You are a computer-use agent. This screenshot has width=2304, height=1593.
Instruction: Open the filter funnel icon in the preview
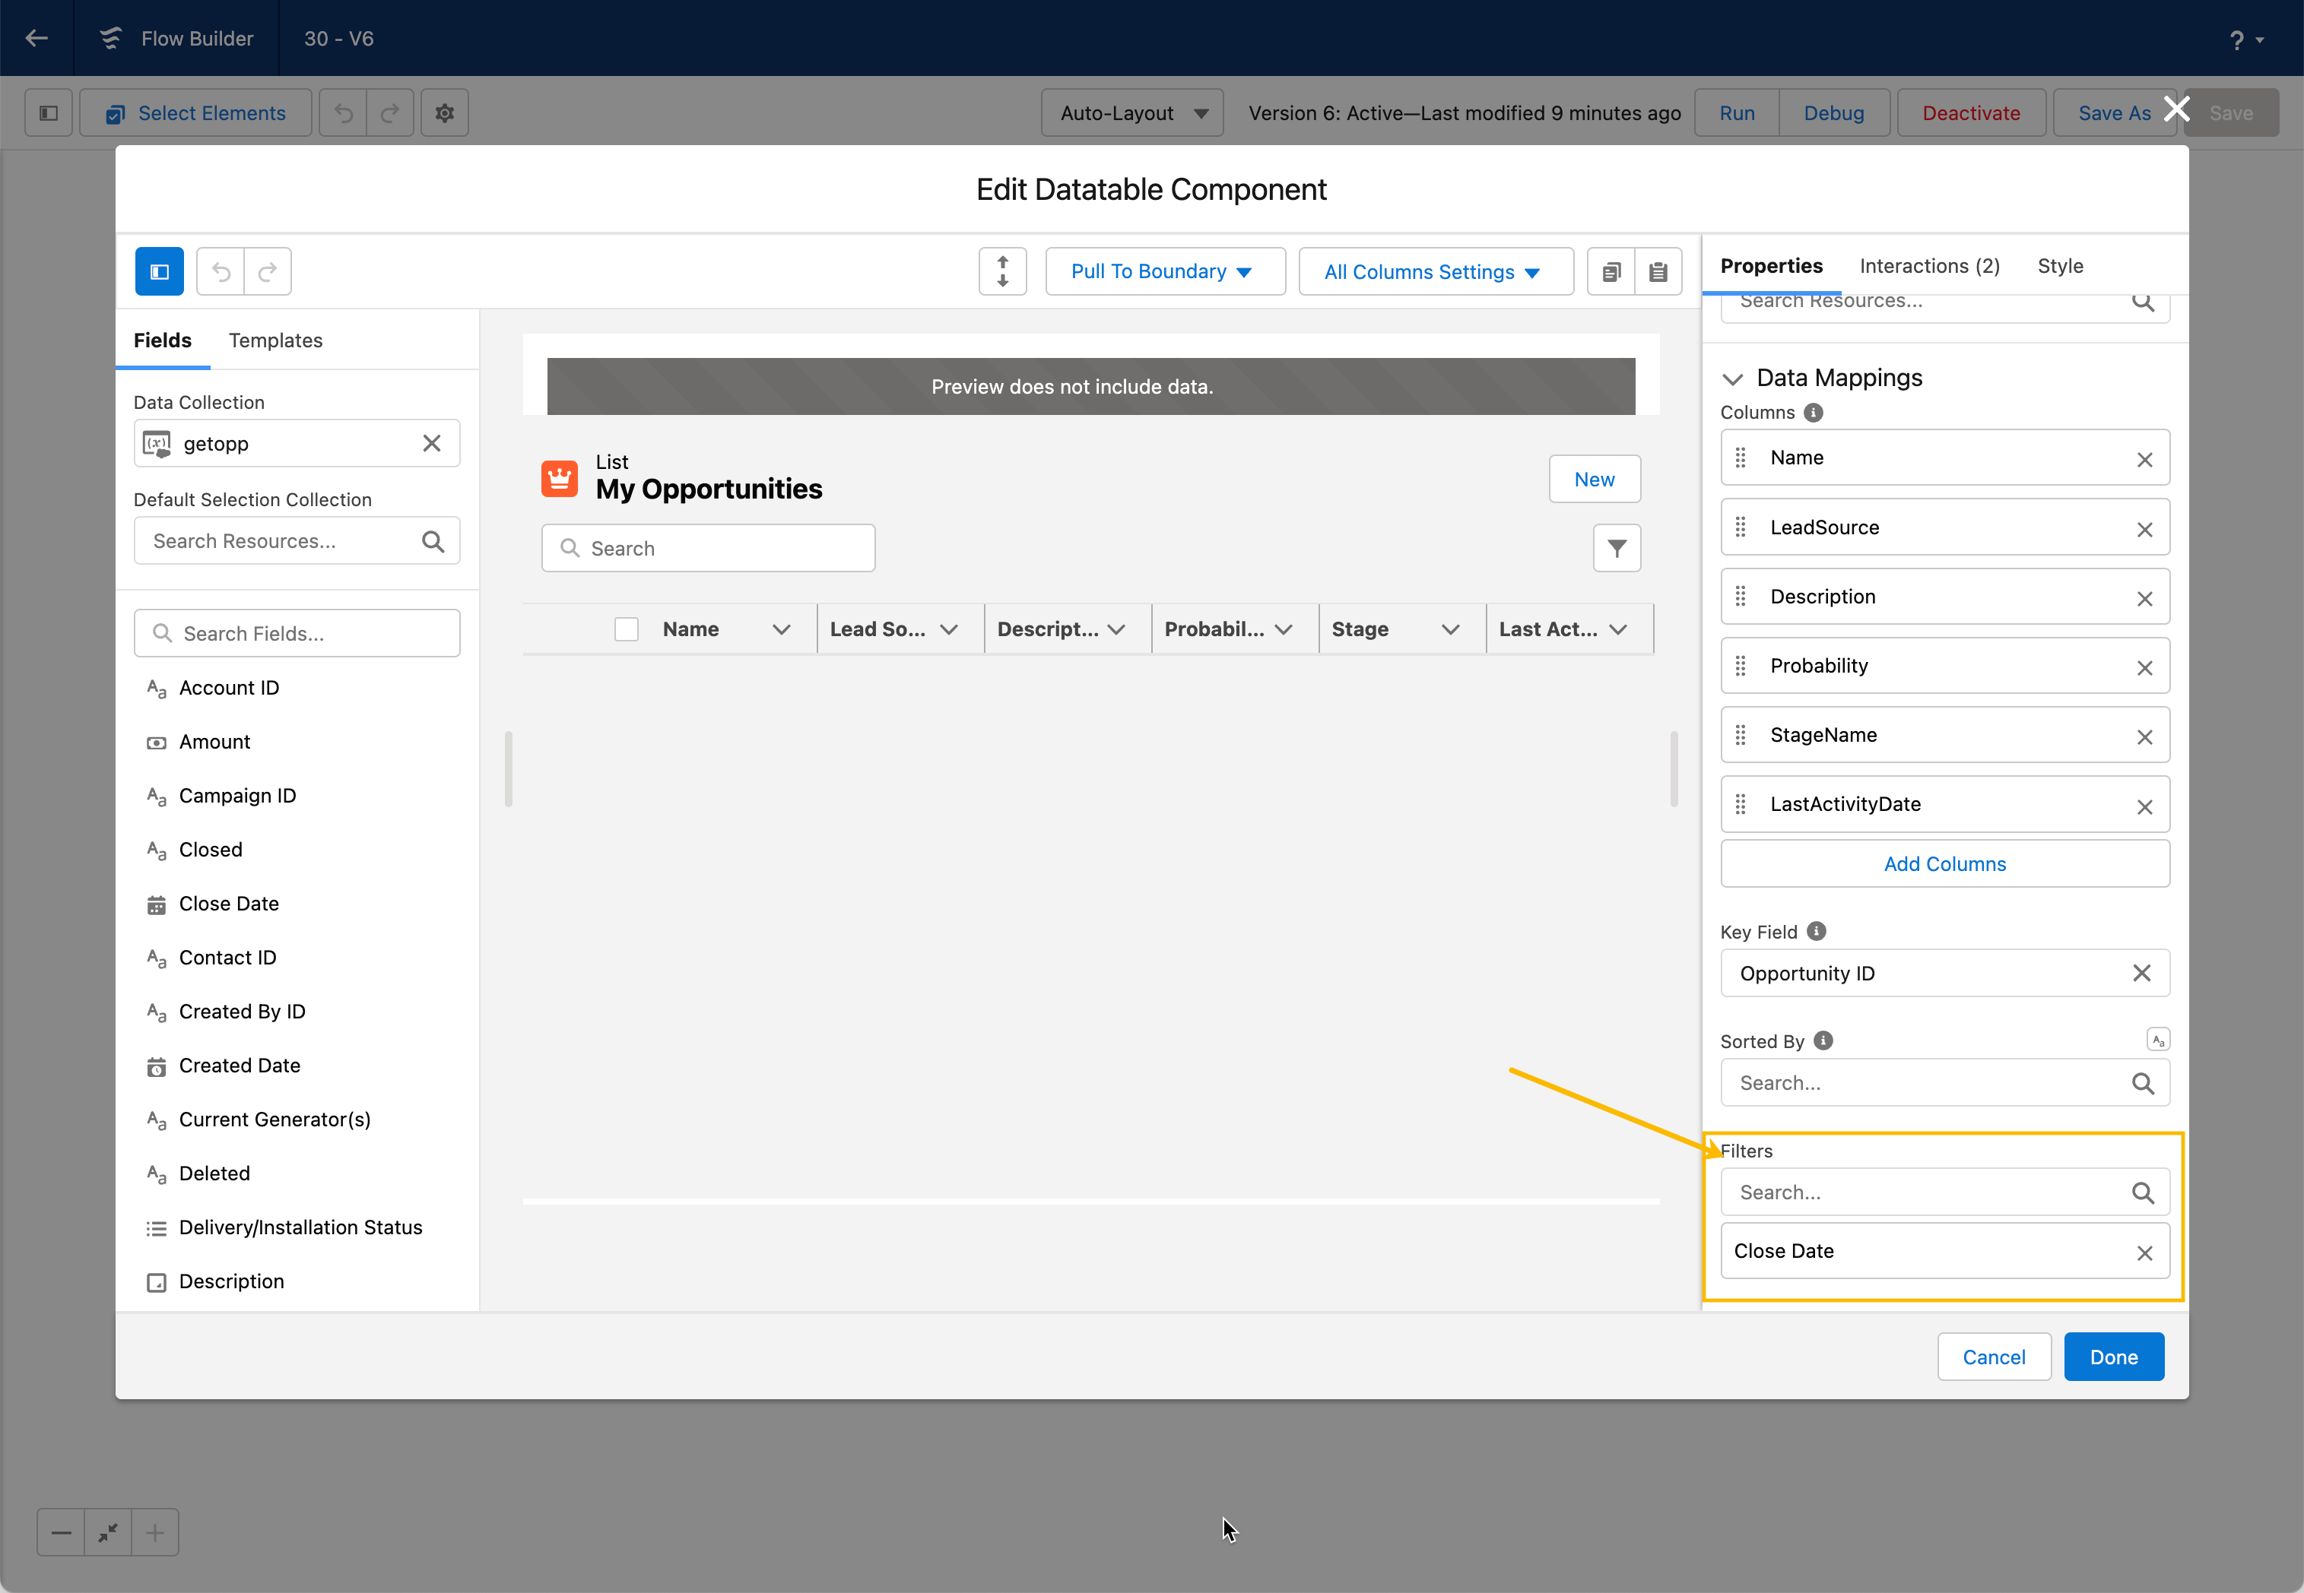pos(1617,548)
